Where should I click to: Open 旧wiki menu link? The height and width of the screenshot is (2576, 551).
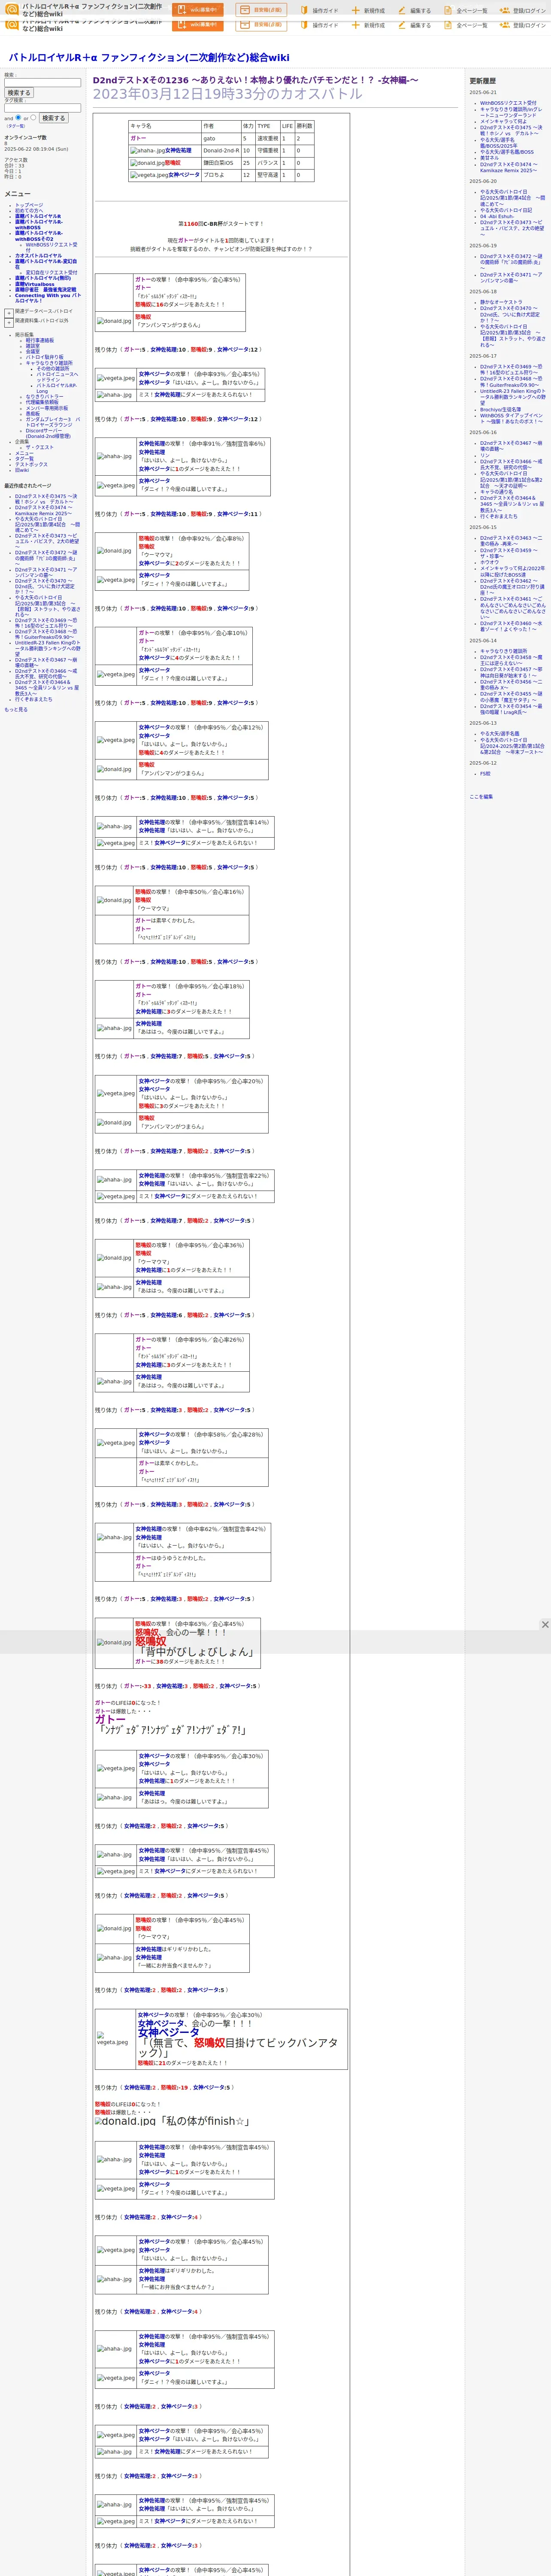tap(22, 470)
